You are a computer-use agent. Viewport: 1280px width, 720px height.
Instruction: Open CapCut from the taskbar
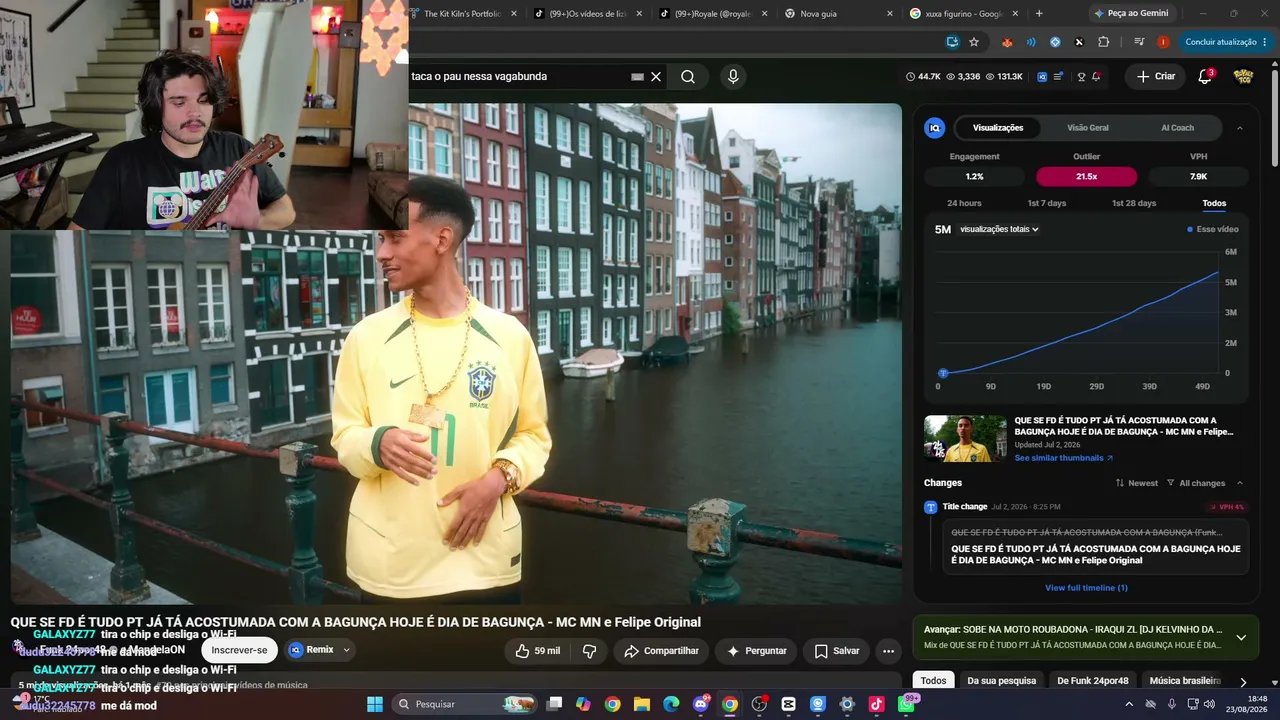click(x=788, y=704)
